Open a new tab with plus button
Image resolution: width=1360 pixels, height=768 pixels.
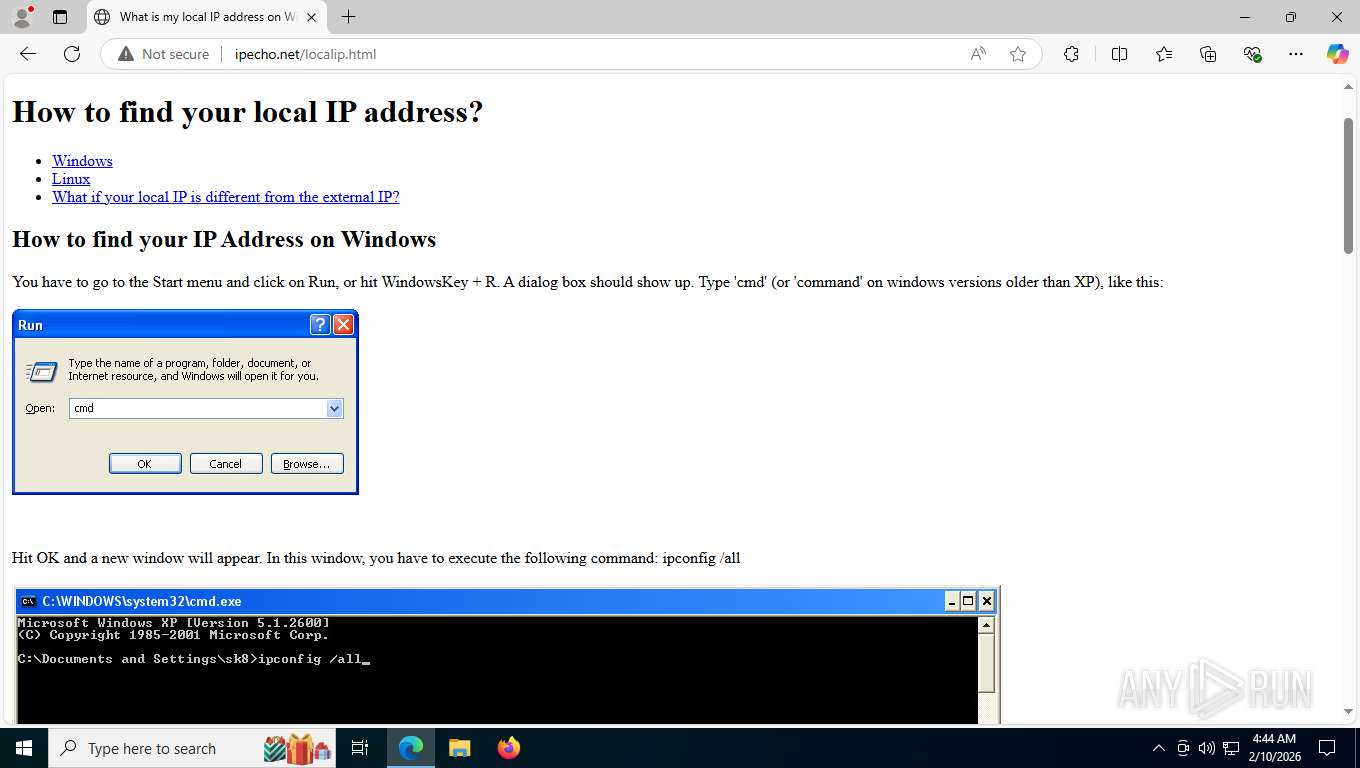coord(348,17)
